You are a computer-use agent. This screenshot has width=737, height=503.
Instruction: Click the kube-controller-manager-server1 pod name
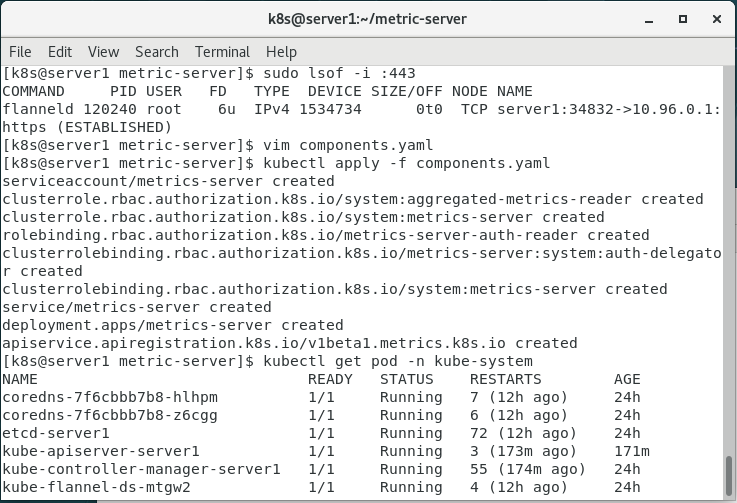coord(141,469)
